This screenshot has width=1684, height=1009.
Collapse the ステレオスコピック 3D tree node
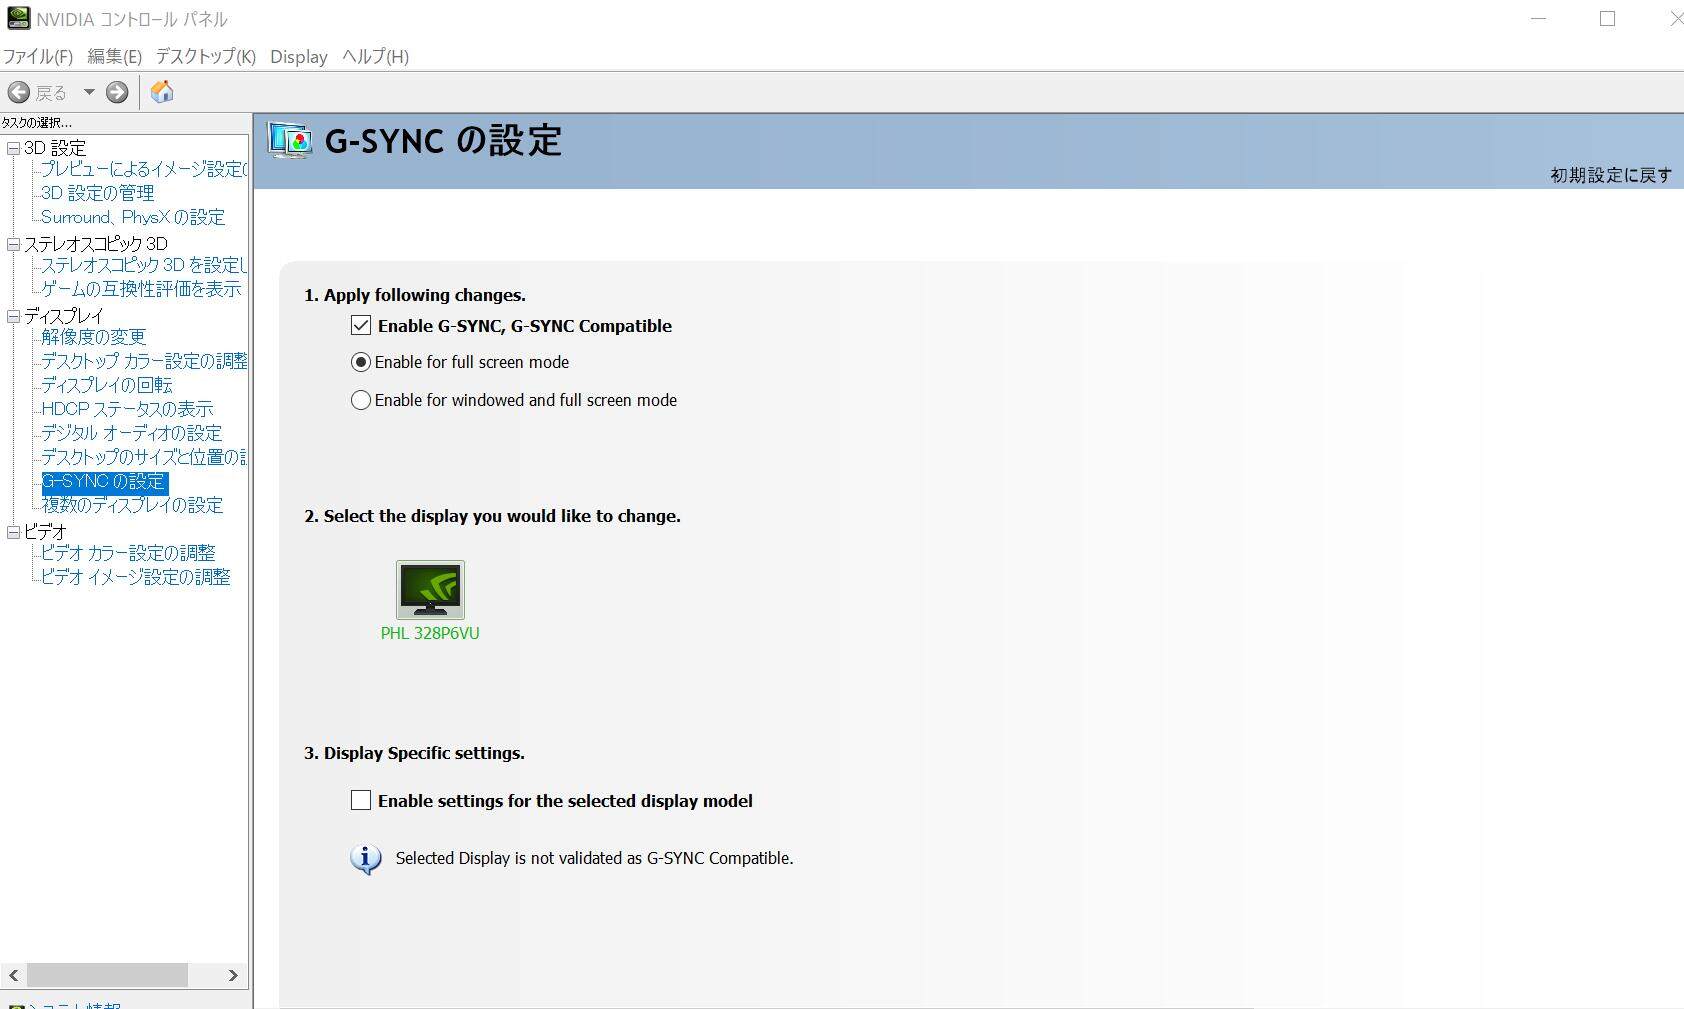pyautogui.click(x=13, y=244)
